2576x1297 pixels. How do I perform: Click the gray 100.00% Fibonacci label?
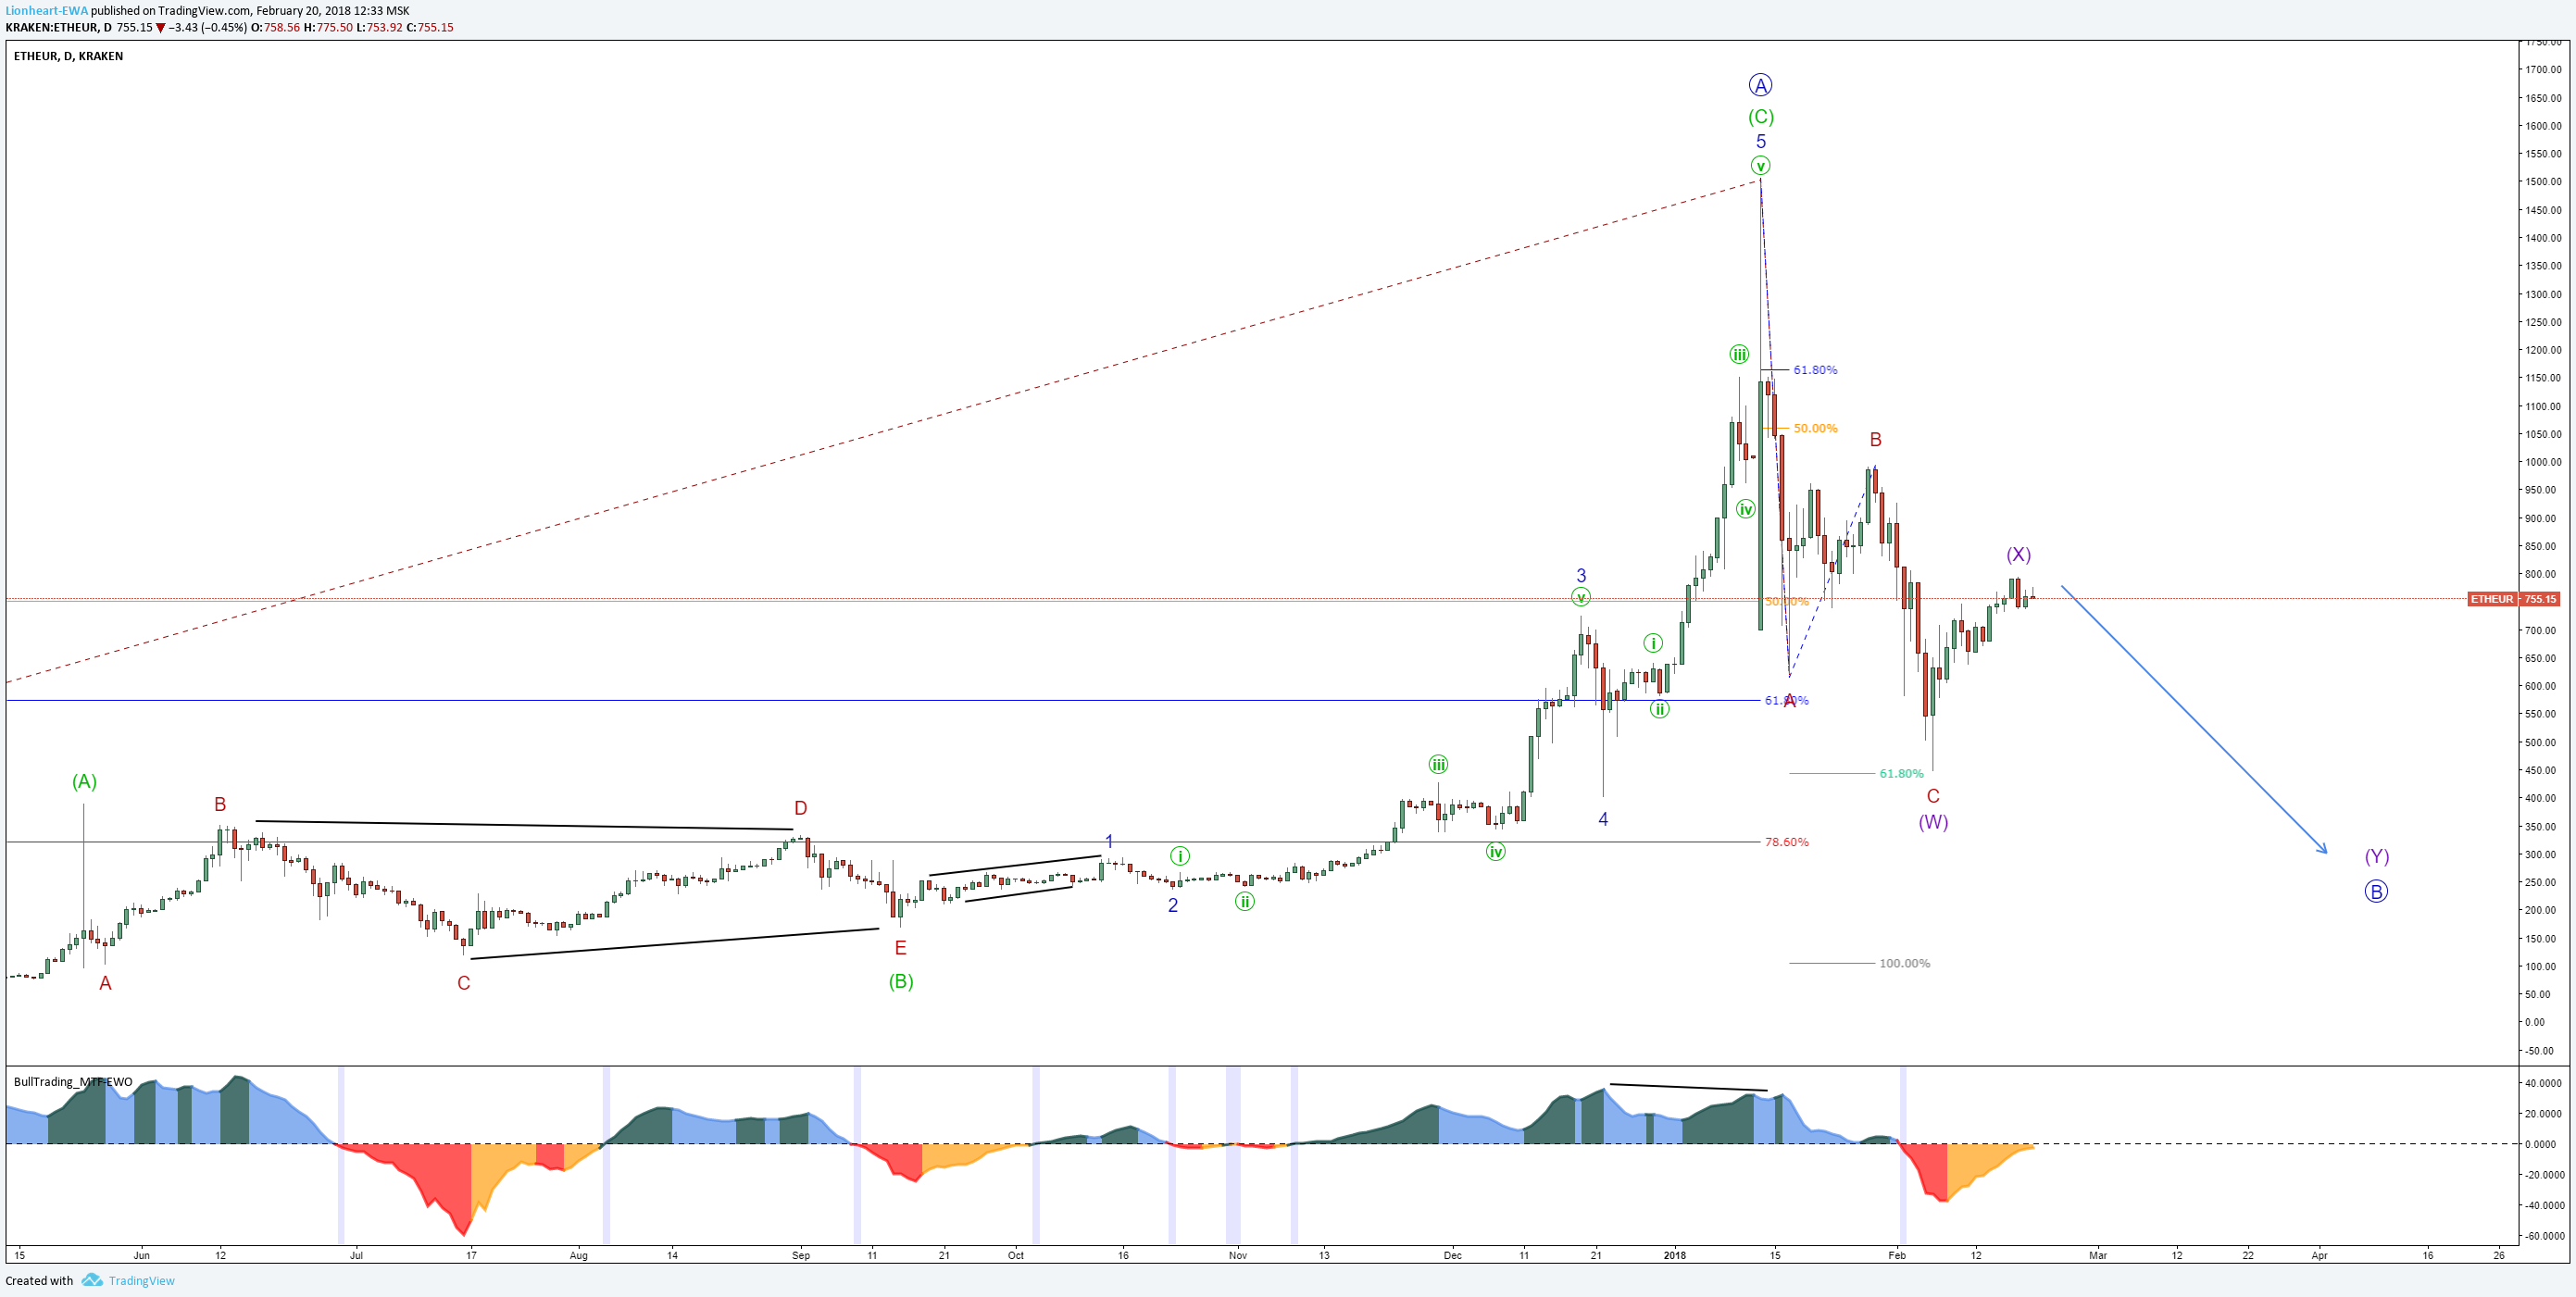click(1904, 963)
